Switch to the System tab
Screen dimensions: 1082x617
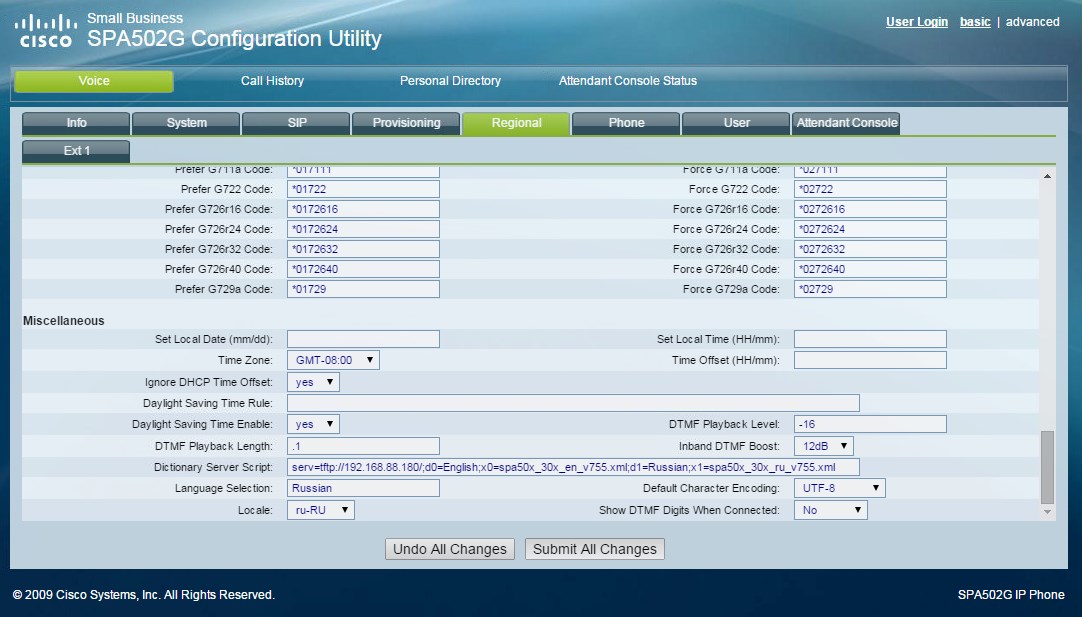[x=186, y=123]
